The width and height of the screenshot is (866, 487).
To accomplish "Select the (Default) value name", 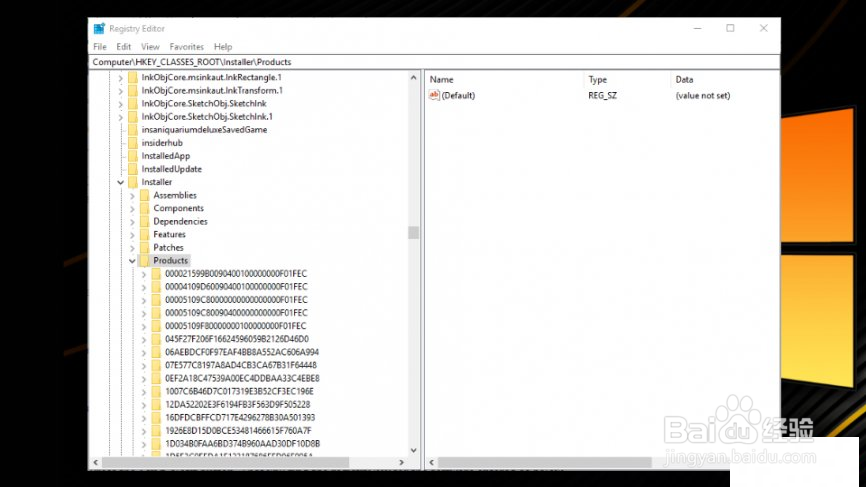I will (x=458, y=96).
